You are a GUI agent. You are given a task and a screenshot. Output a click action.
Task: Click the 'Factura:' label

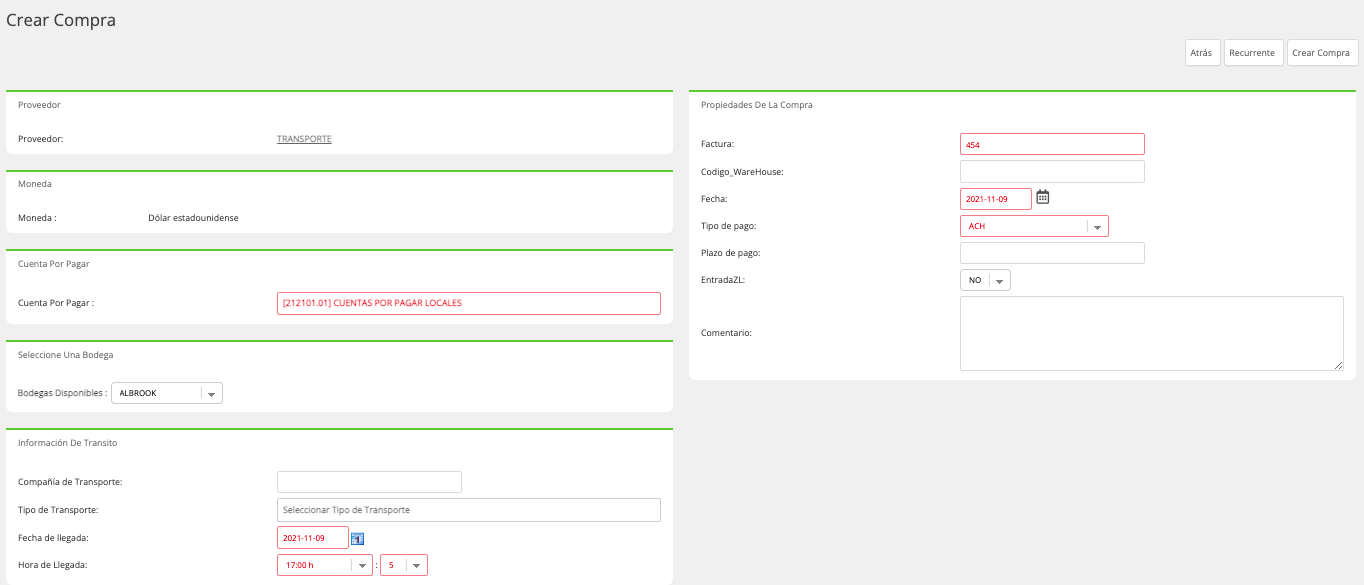[718, 144]
